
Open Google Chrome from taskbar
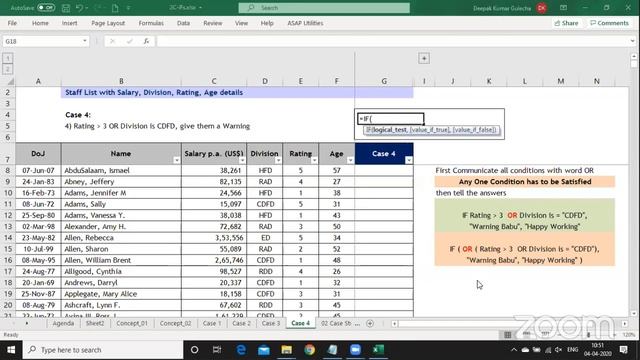pos(309,350)
